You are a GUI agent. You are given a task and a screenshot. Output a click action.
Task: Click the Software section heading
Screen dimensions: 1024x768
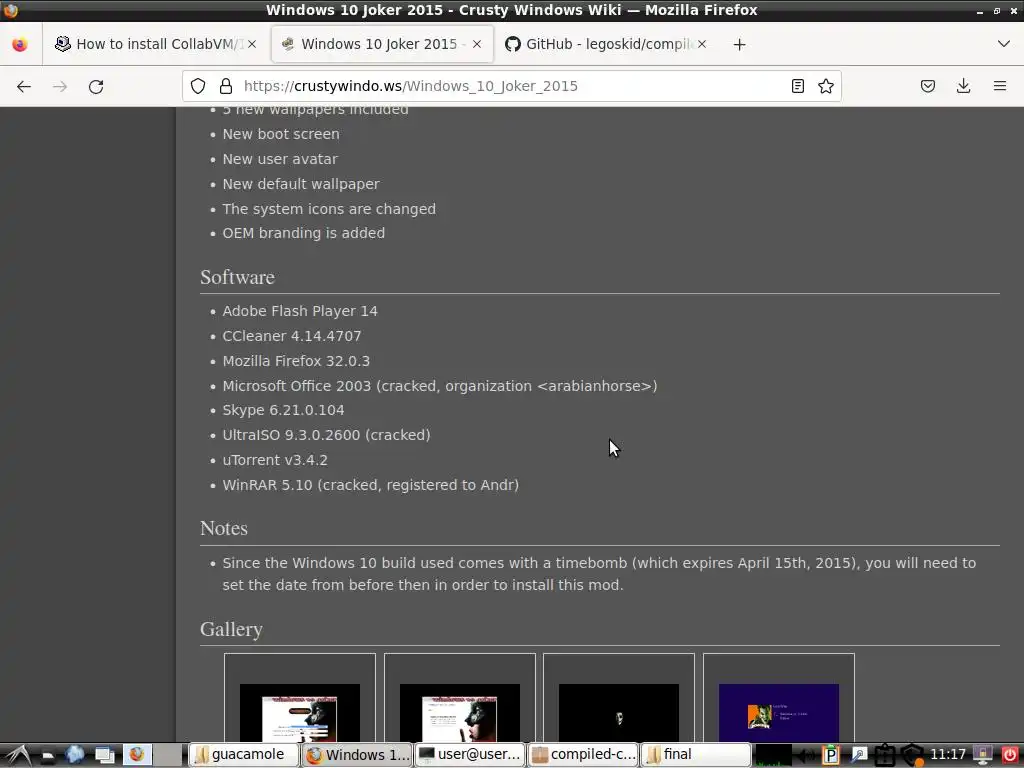point(237,278)
